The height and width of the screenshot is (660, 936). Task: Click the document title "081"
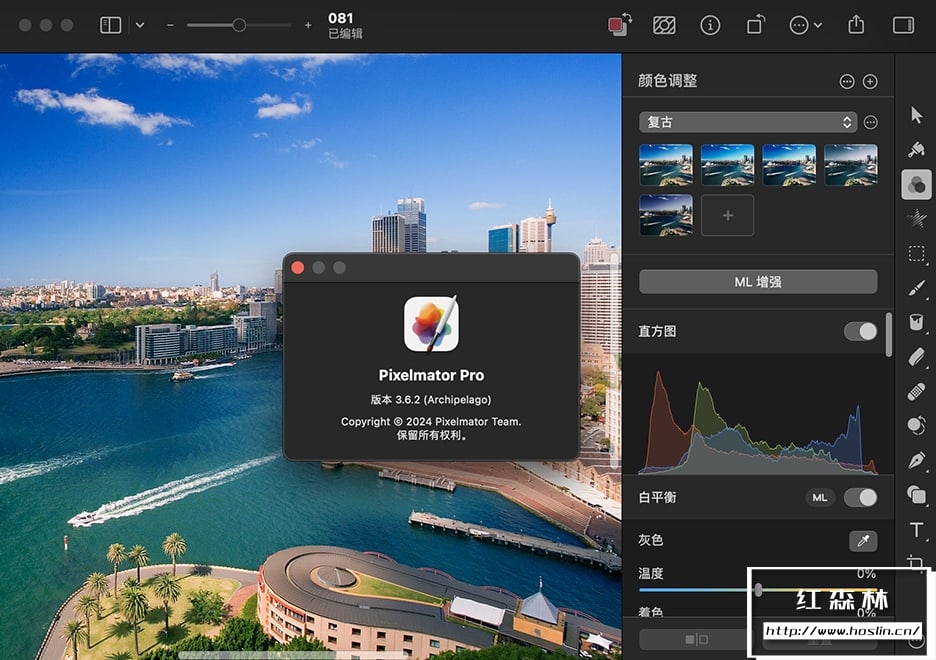coord(340,18)
